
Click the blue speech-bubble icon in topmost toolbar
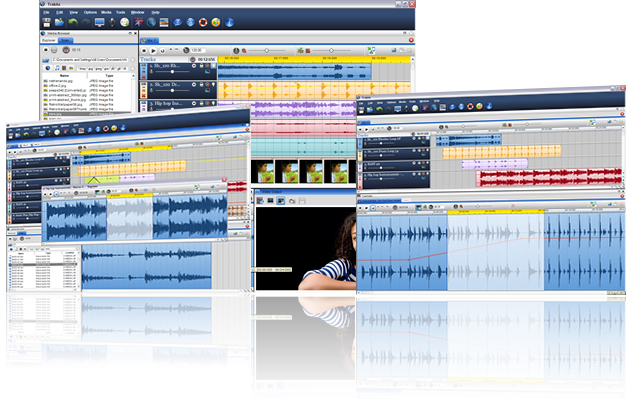click(177, 22)
